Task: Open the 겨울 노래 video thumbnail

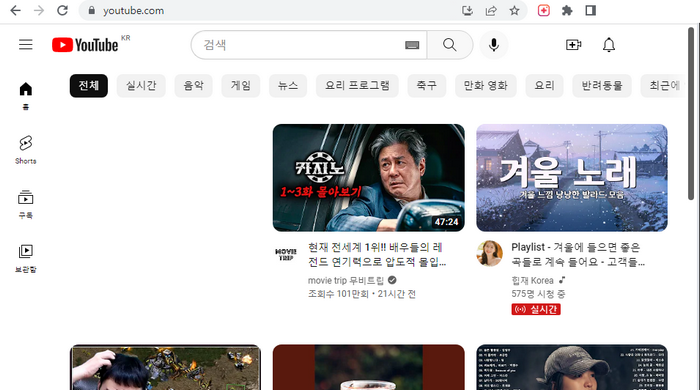Action: pos(572,178)
